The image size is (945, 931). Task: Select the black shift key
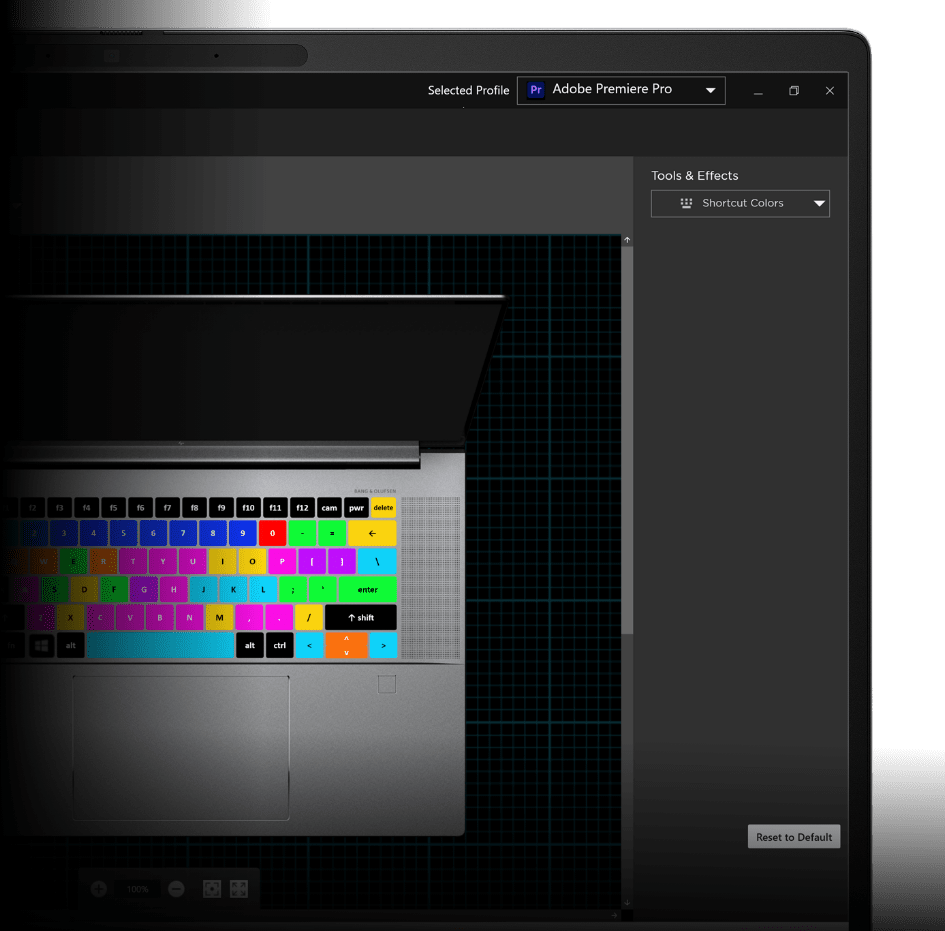tap(361, 618)
